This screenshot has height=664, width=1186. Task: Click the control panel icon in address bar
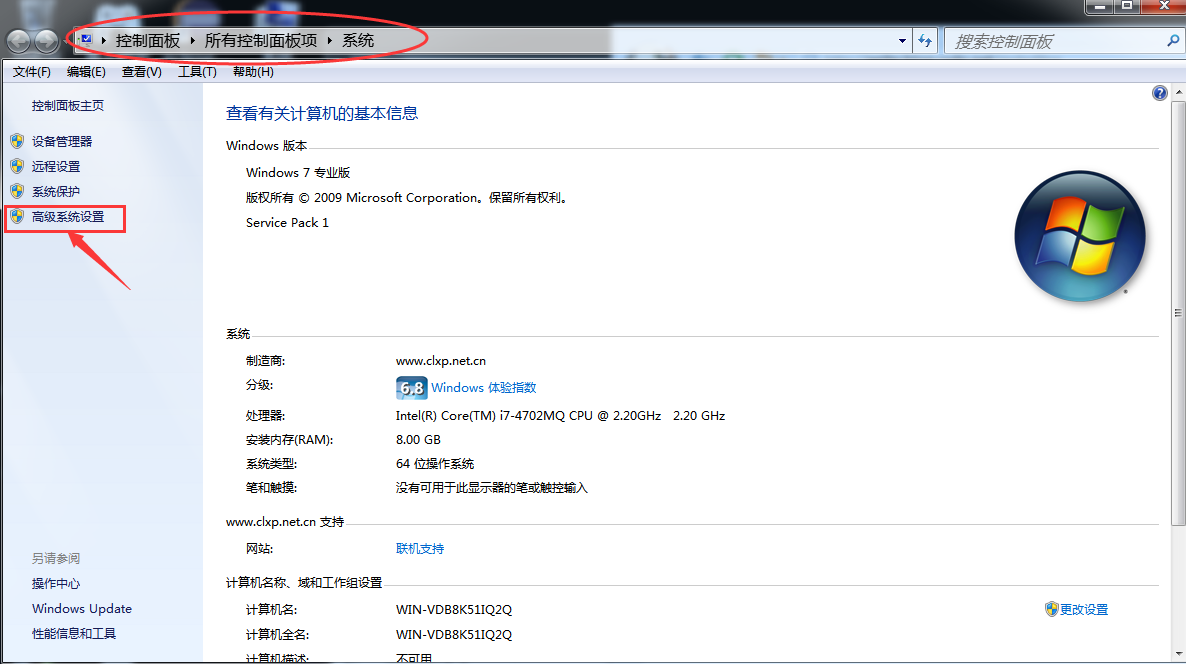click(x=86, y=40)
